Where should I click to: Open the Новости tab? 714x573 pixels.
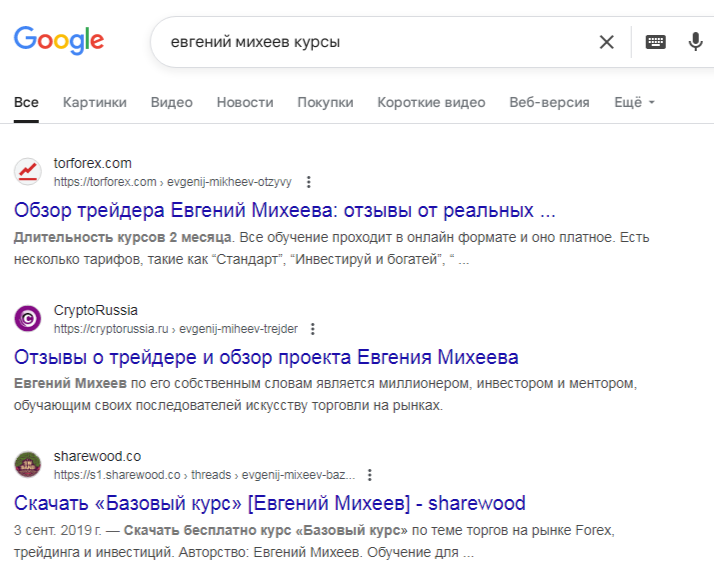click(x=245, y=102)
